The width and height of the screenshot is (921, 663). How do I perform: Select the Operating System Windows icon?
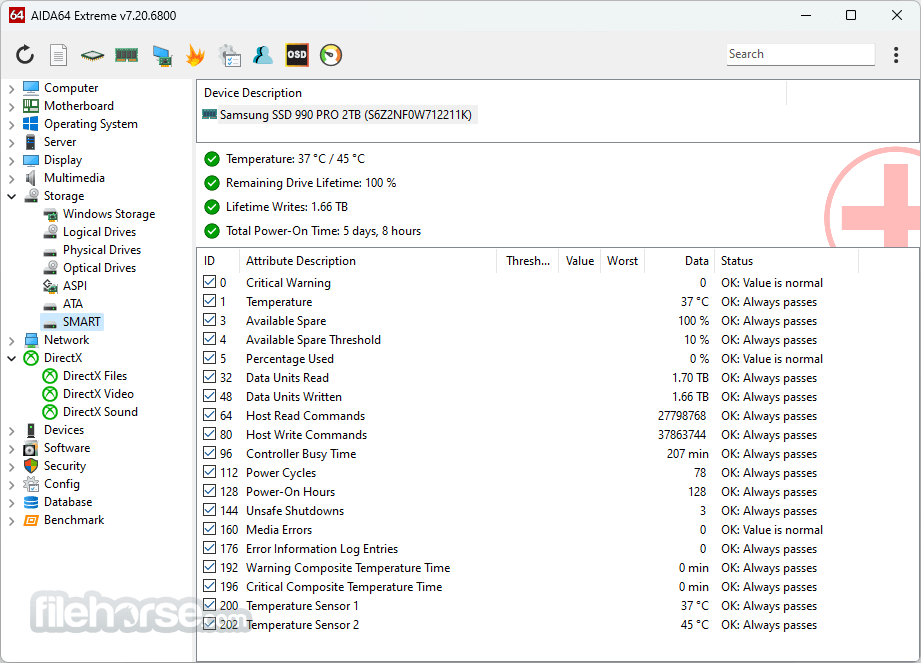(31, 124)
